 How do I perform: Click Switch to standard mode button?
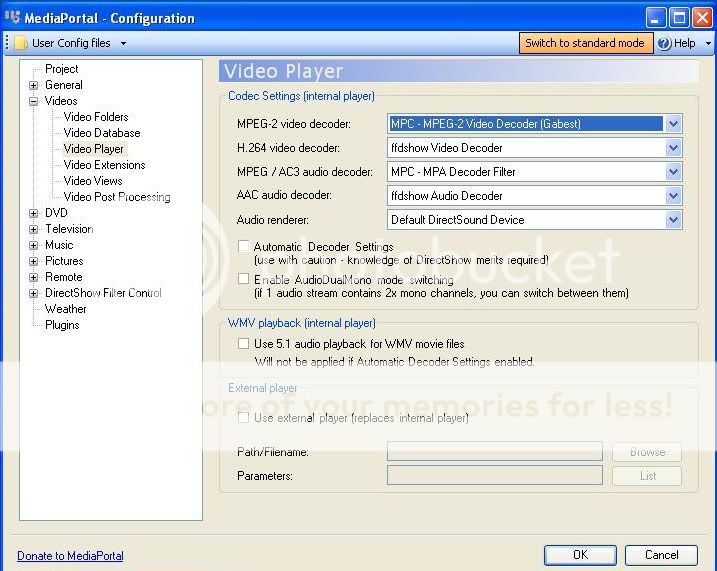585,43
